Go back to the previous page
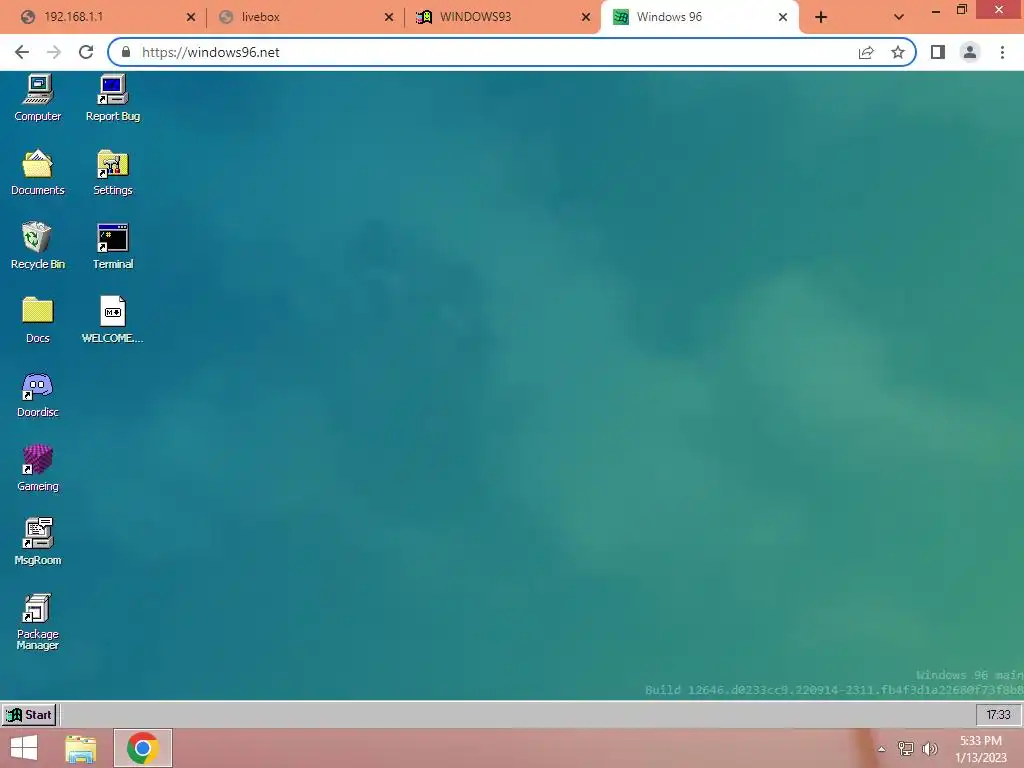1024x768 pixels. pyautogui.click(x=22, y=52)
